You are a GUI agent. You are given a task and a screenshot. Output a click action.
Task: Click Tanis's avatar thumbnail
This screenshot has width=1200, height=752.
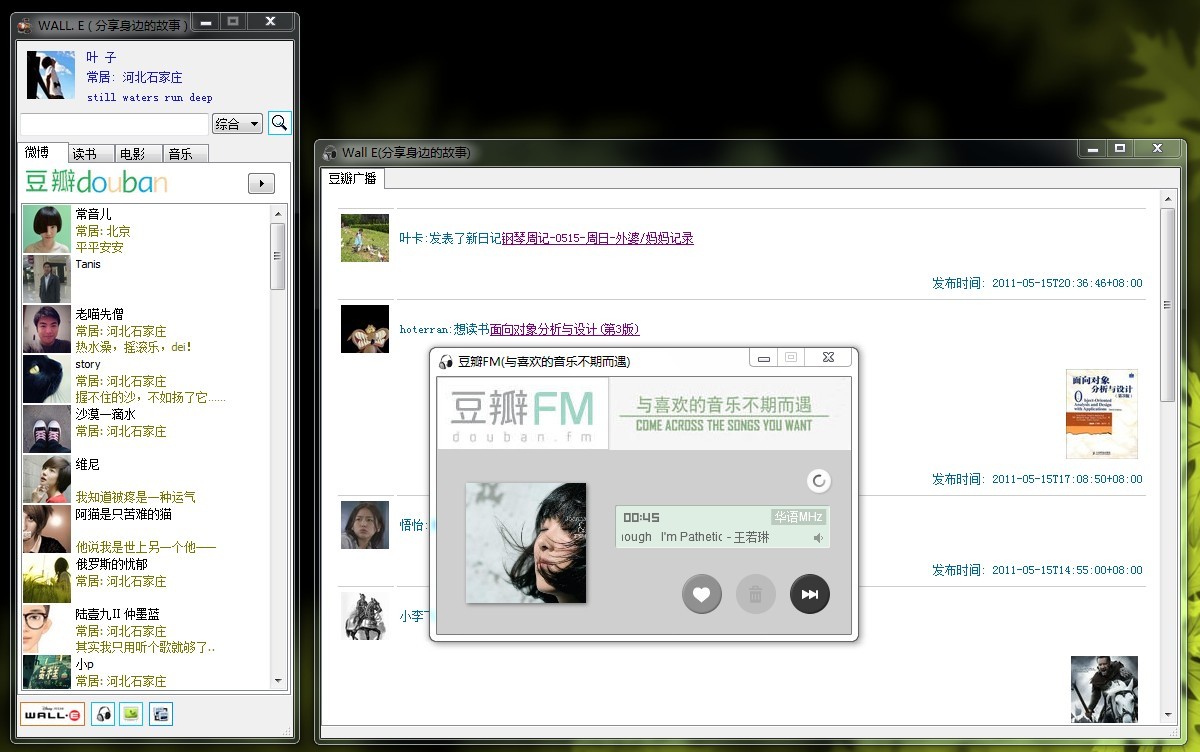tap(47, 280)
